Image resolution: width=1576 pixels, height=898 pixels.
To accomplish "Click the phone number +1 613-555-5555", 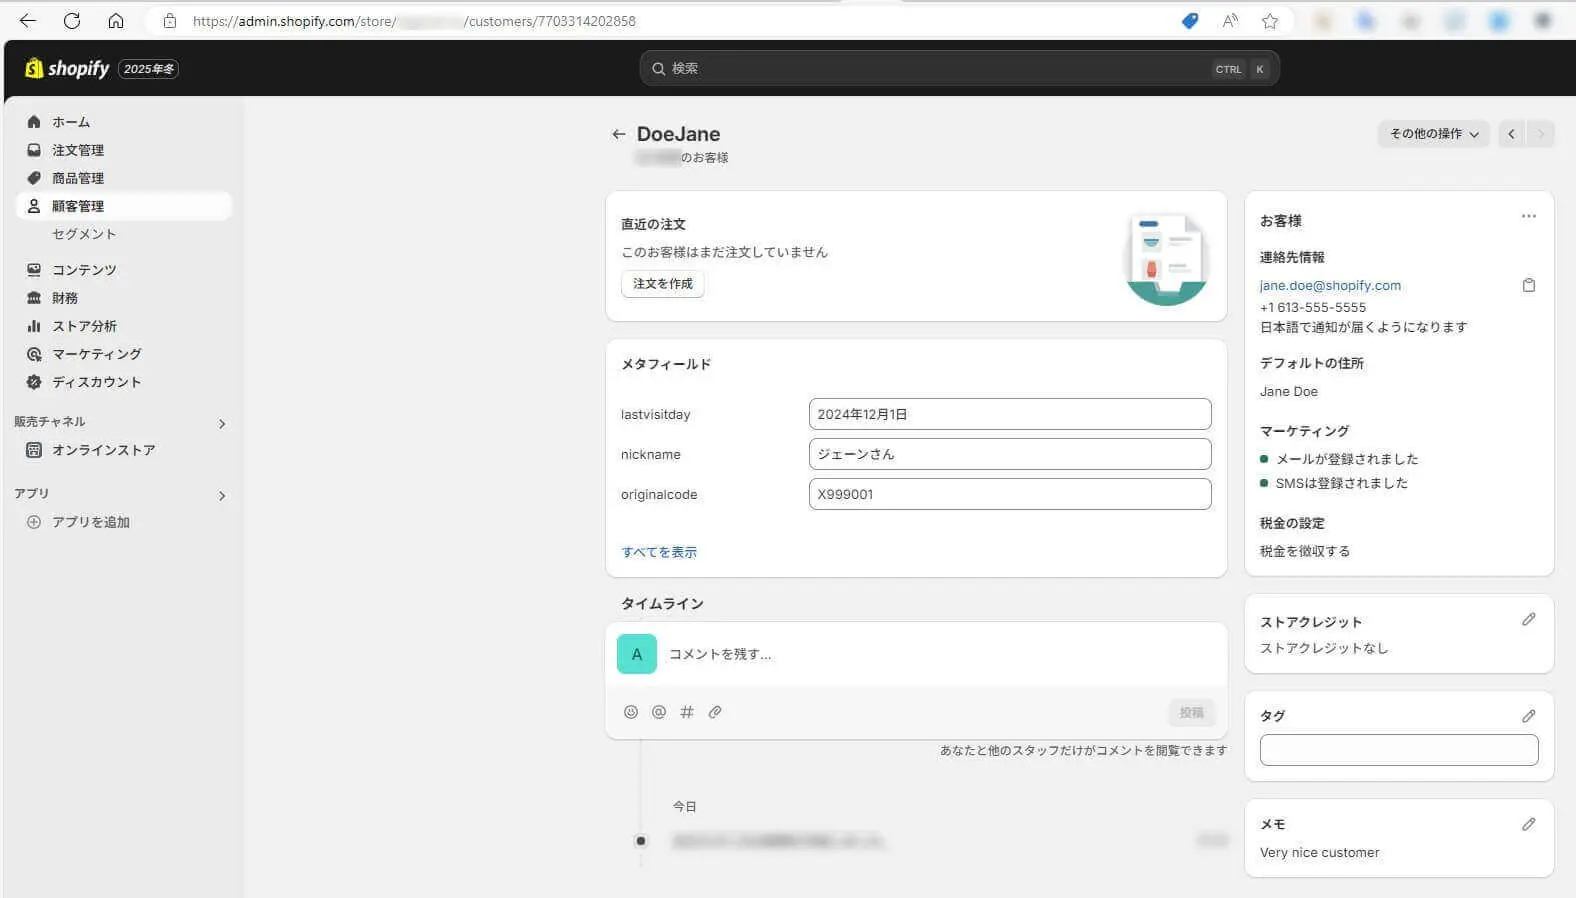I will point(1313,307).
